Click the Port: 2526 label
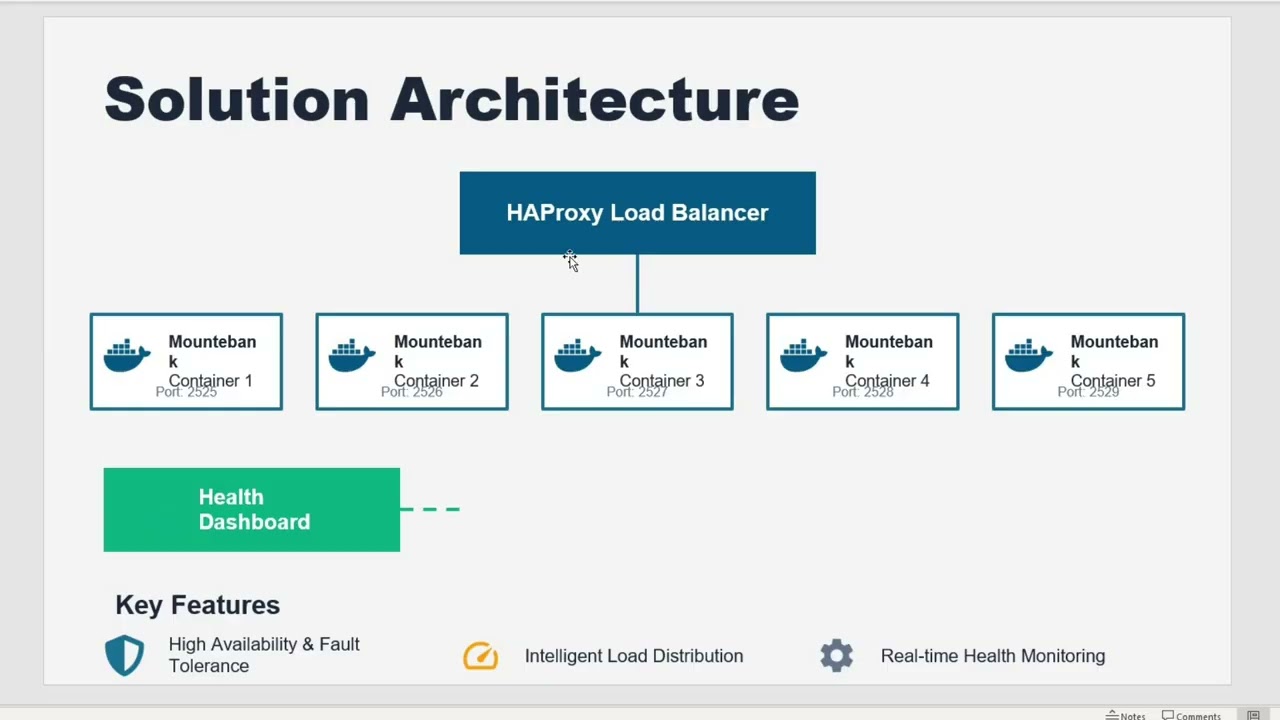The width and height of the screenshot is (1280, 720). tap(412, 392)
